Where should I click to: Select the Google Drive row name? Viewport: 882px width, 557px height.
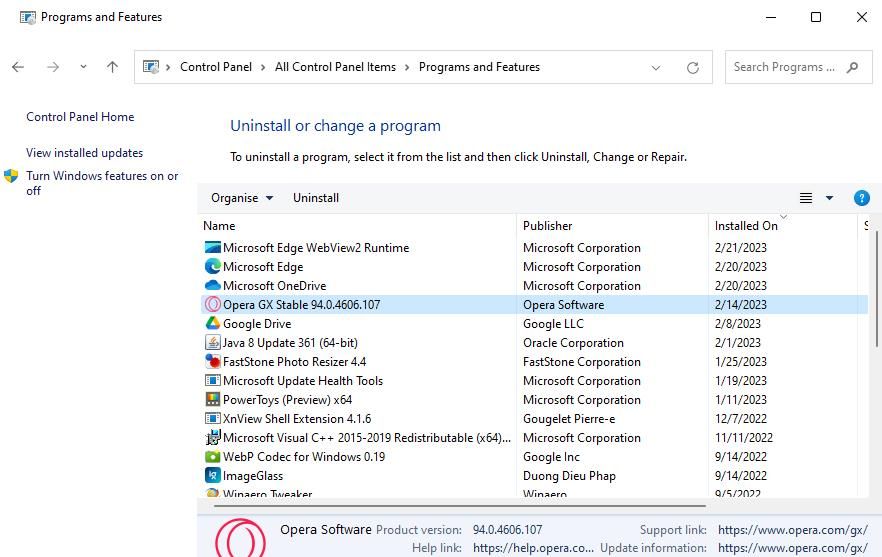pyautogui.click(x=257, y=324)
